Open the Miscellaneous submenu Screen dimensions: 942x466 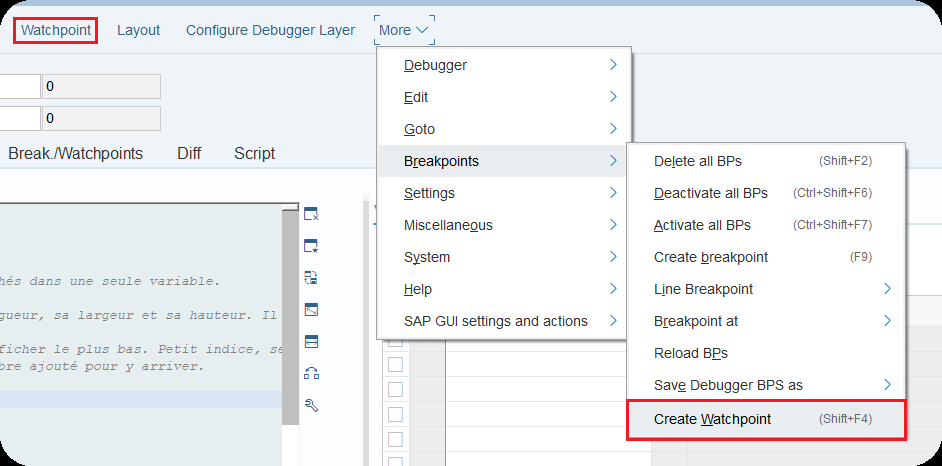pyautogui.click(x=503, y=225)
